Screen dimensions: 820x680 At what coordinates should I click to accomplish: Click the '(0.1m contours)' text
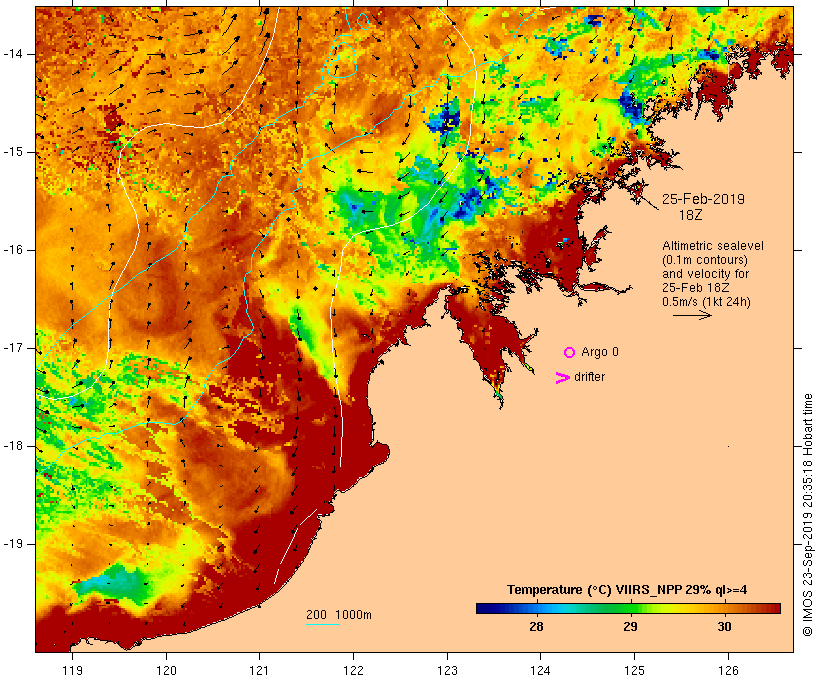pos(705,260)
